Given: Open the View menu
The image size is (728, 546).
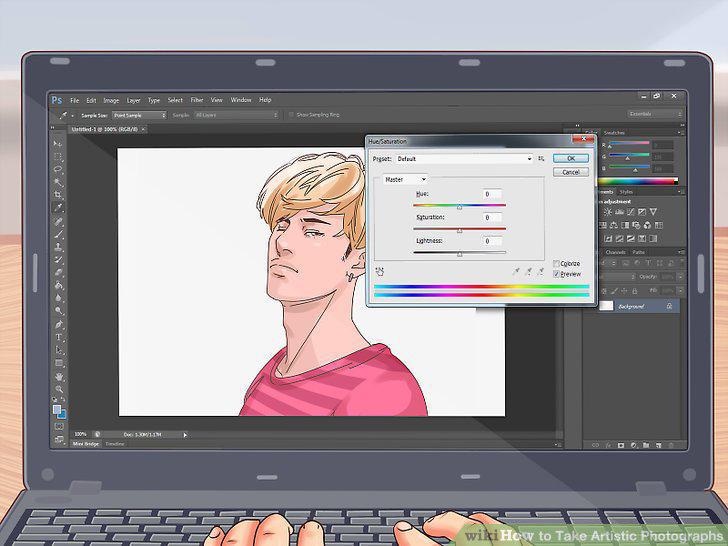Looking at the screenshot, I should (x=216, y=100).
